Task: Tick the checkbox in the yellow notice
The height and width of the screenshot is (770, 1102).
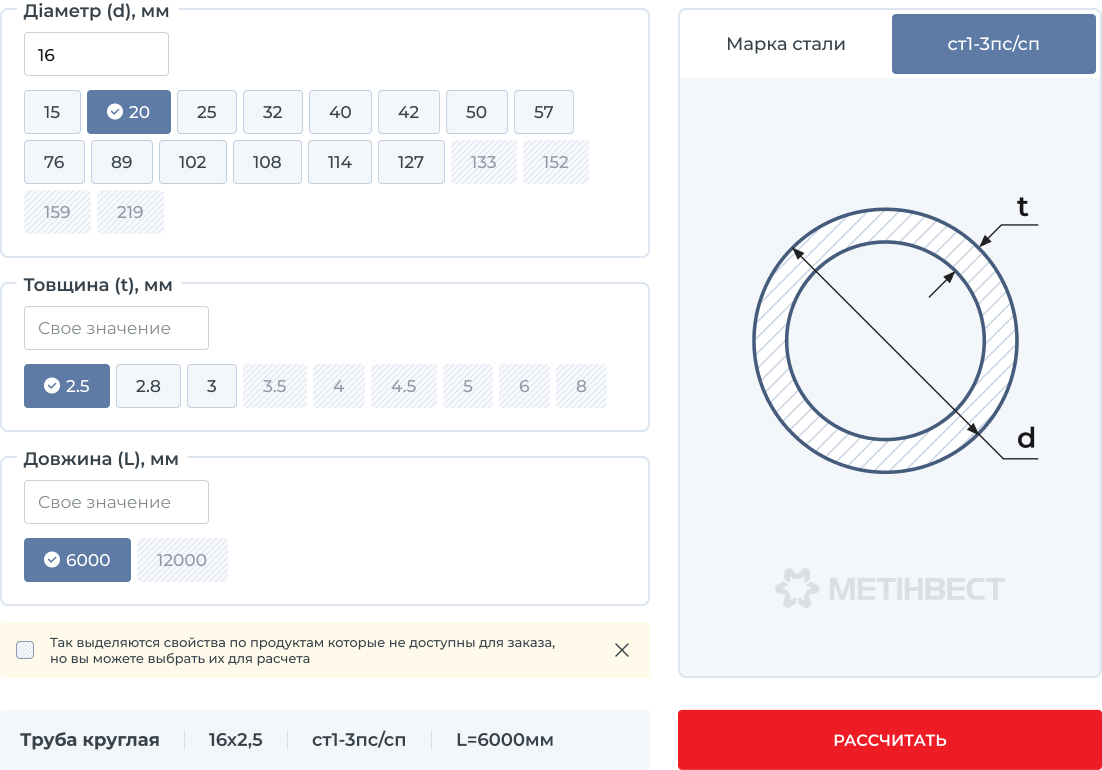Action: coord(25,650)
